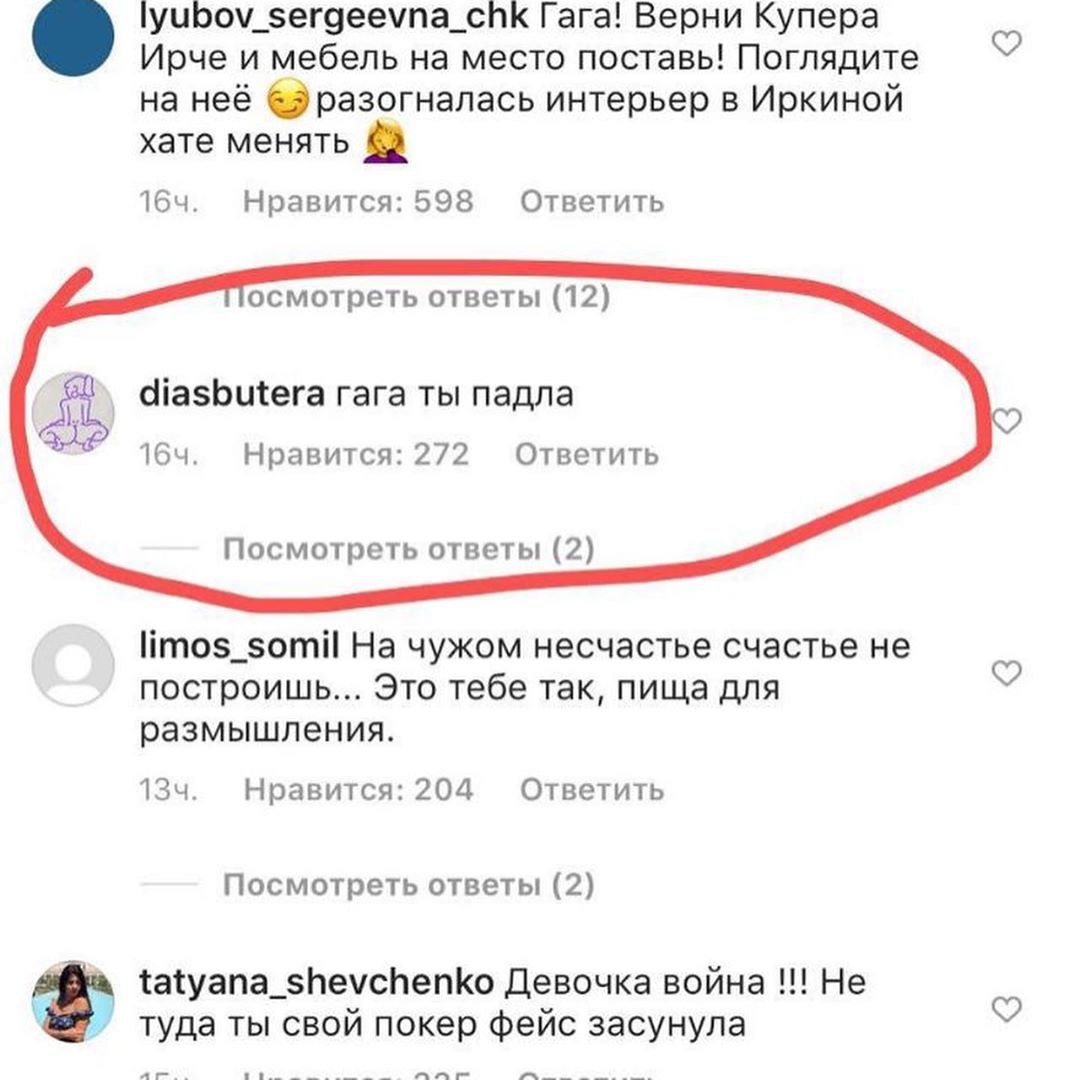Open lyubov_sergeevna_chk's blue profile avatar
1080x1080 pixels.
tap(73, 33)
